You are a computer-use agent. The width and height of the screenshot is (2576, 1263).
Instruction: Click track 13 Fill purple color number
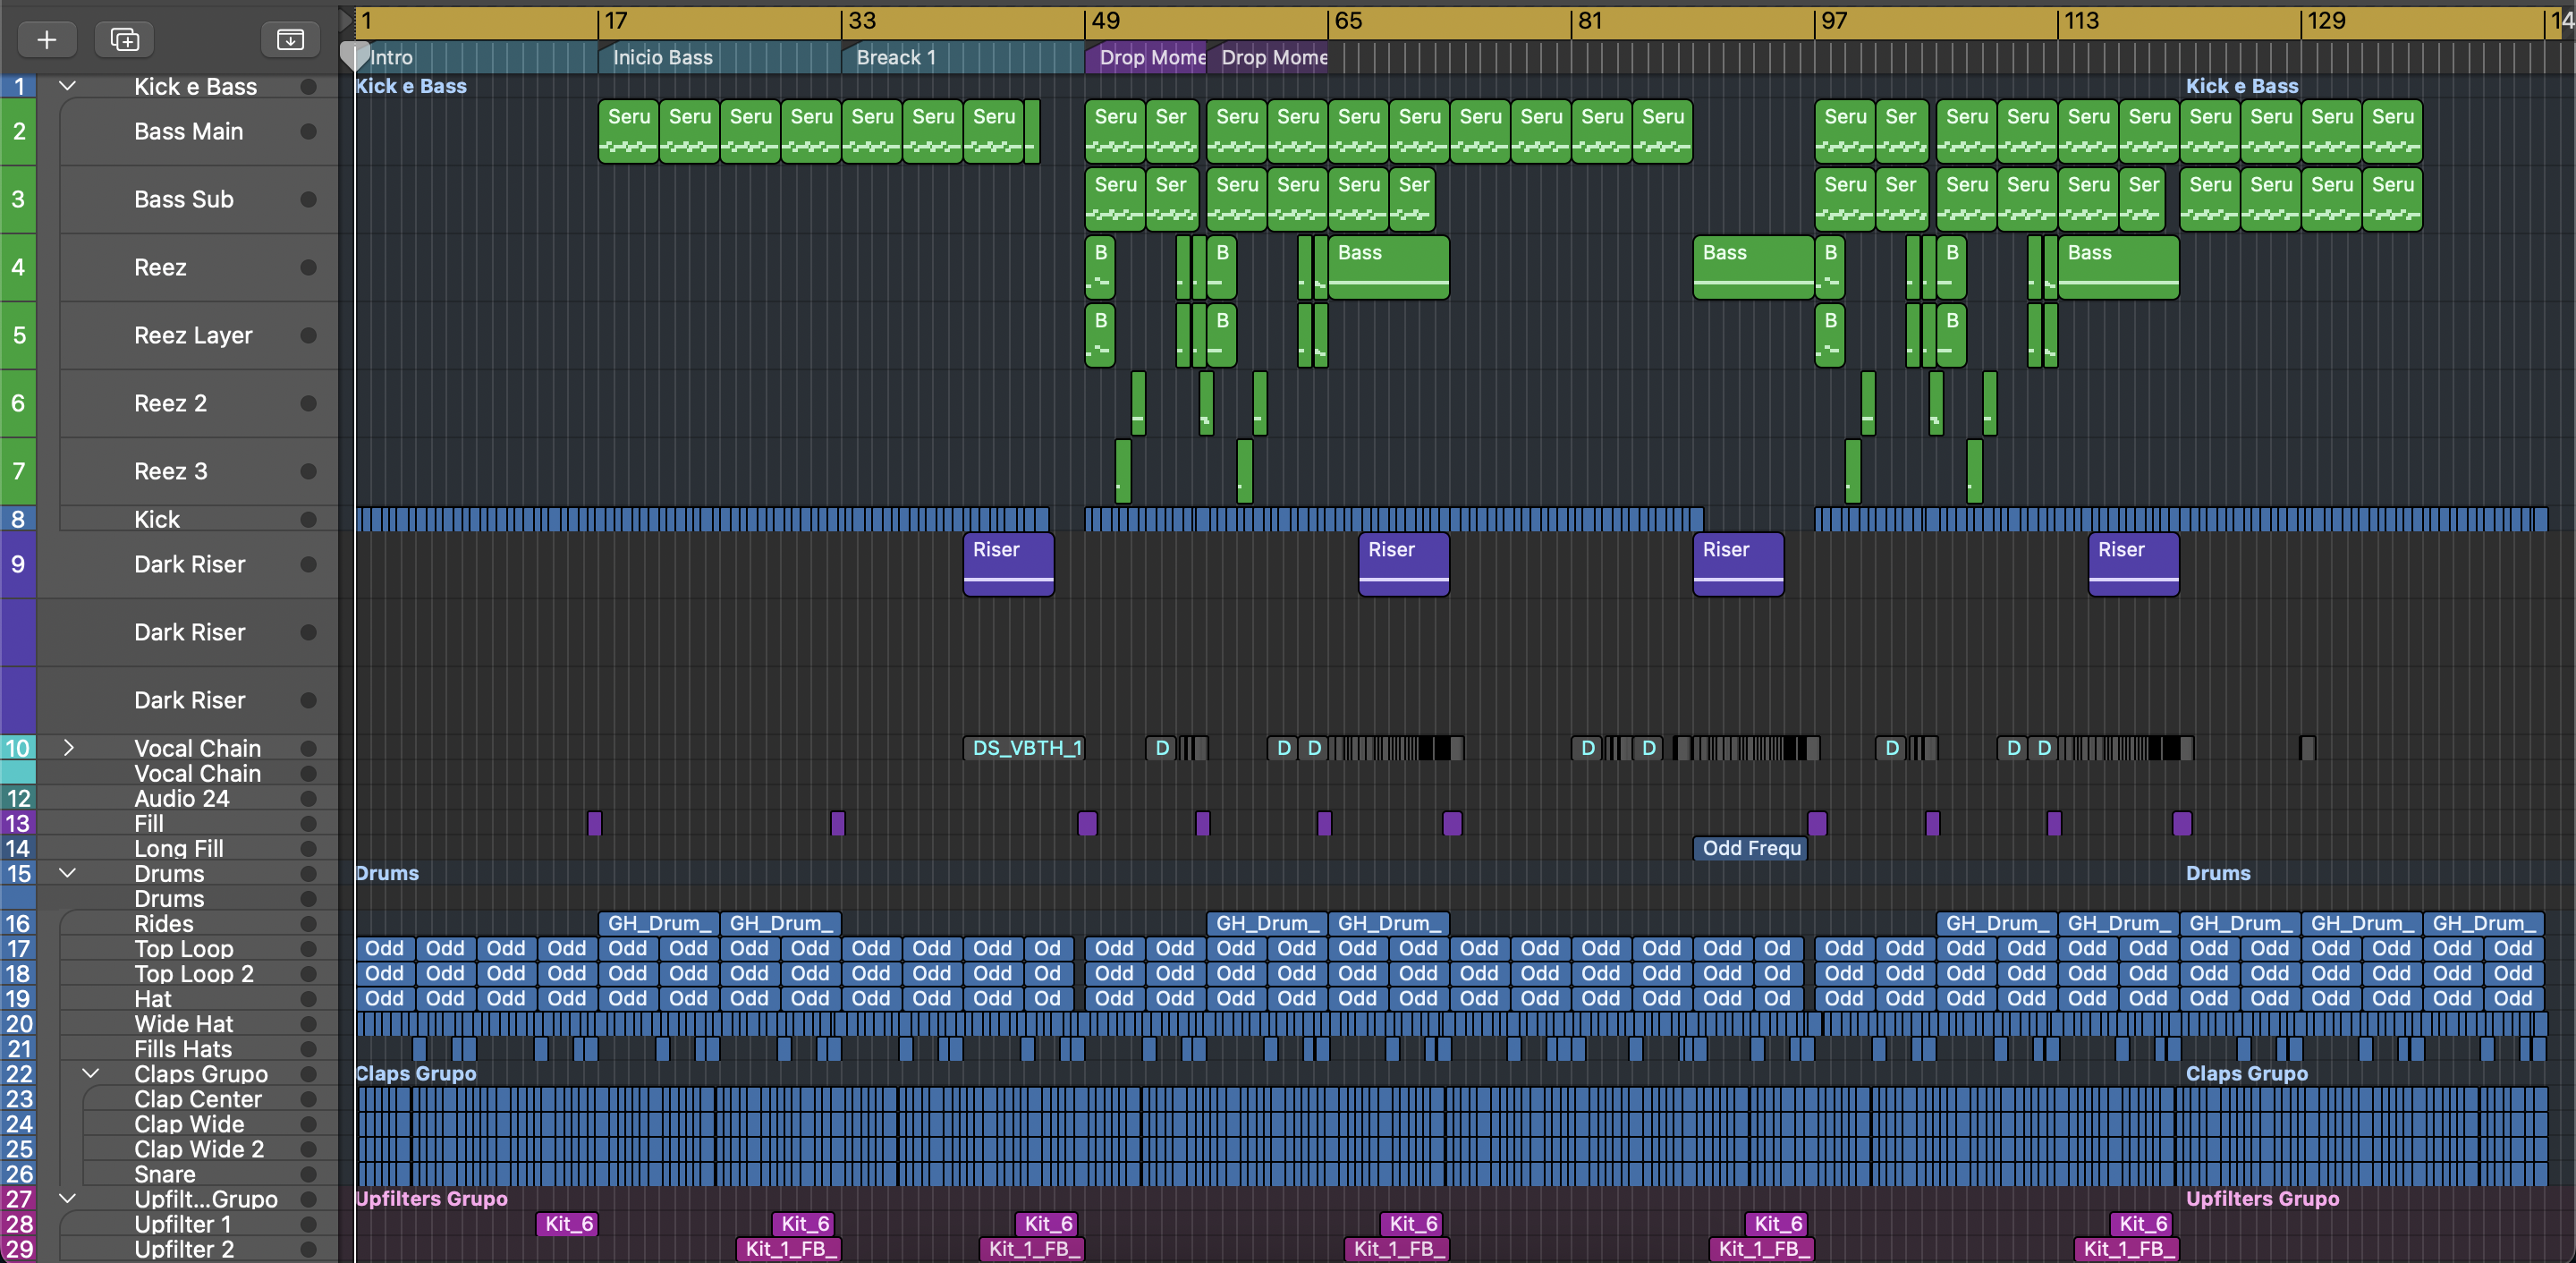(18, 823)
